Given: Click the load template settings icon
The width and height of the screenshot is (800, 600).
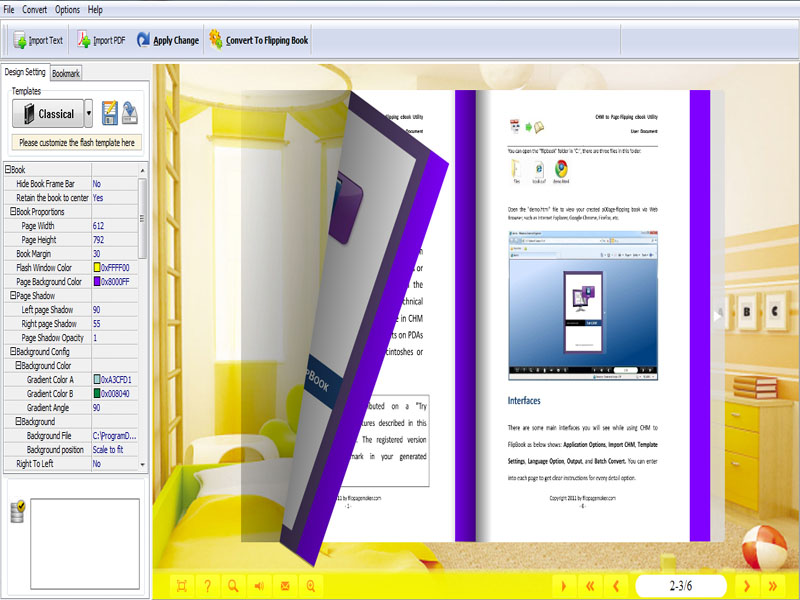Looking at the screenshot, I should pos(129,113).
